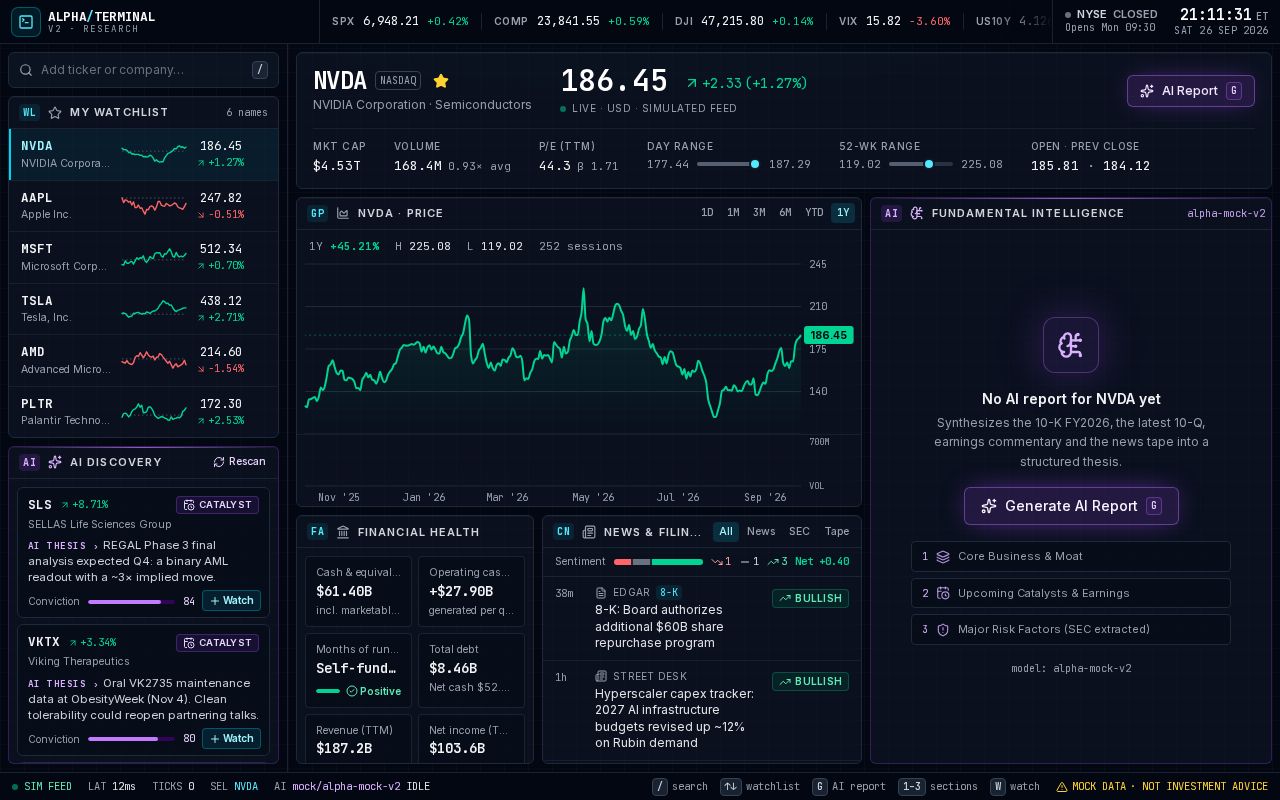Click the ticker search input field

click(x=143, y=70)
